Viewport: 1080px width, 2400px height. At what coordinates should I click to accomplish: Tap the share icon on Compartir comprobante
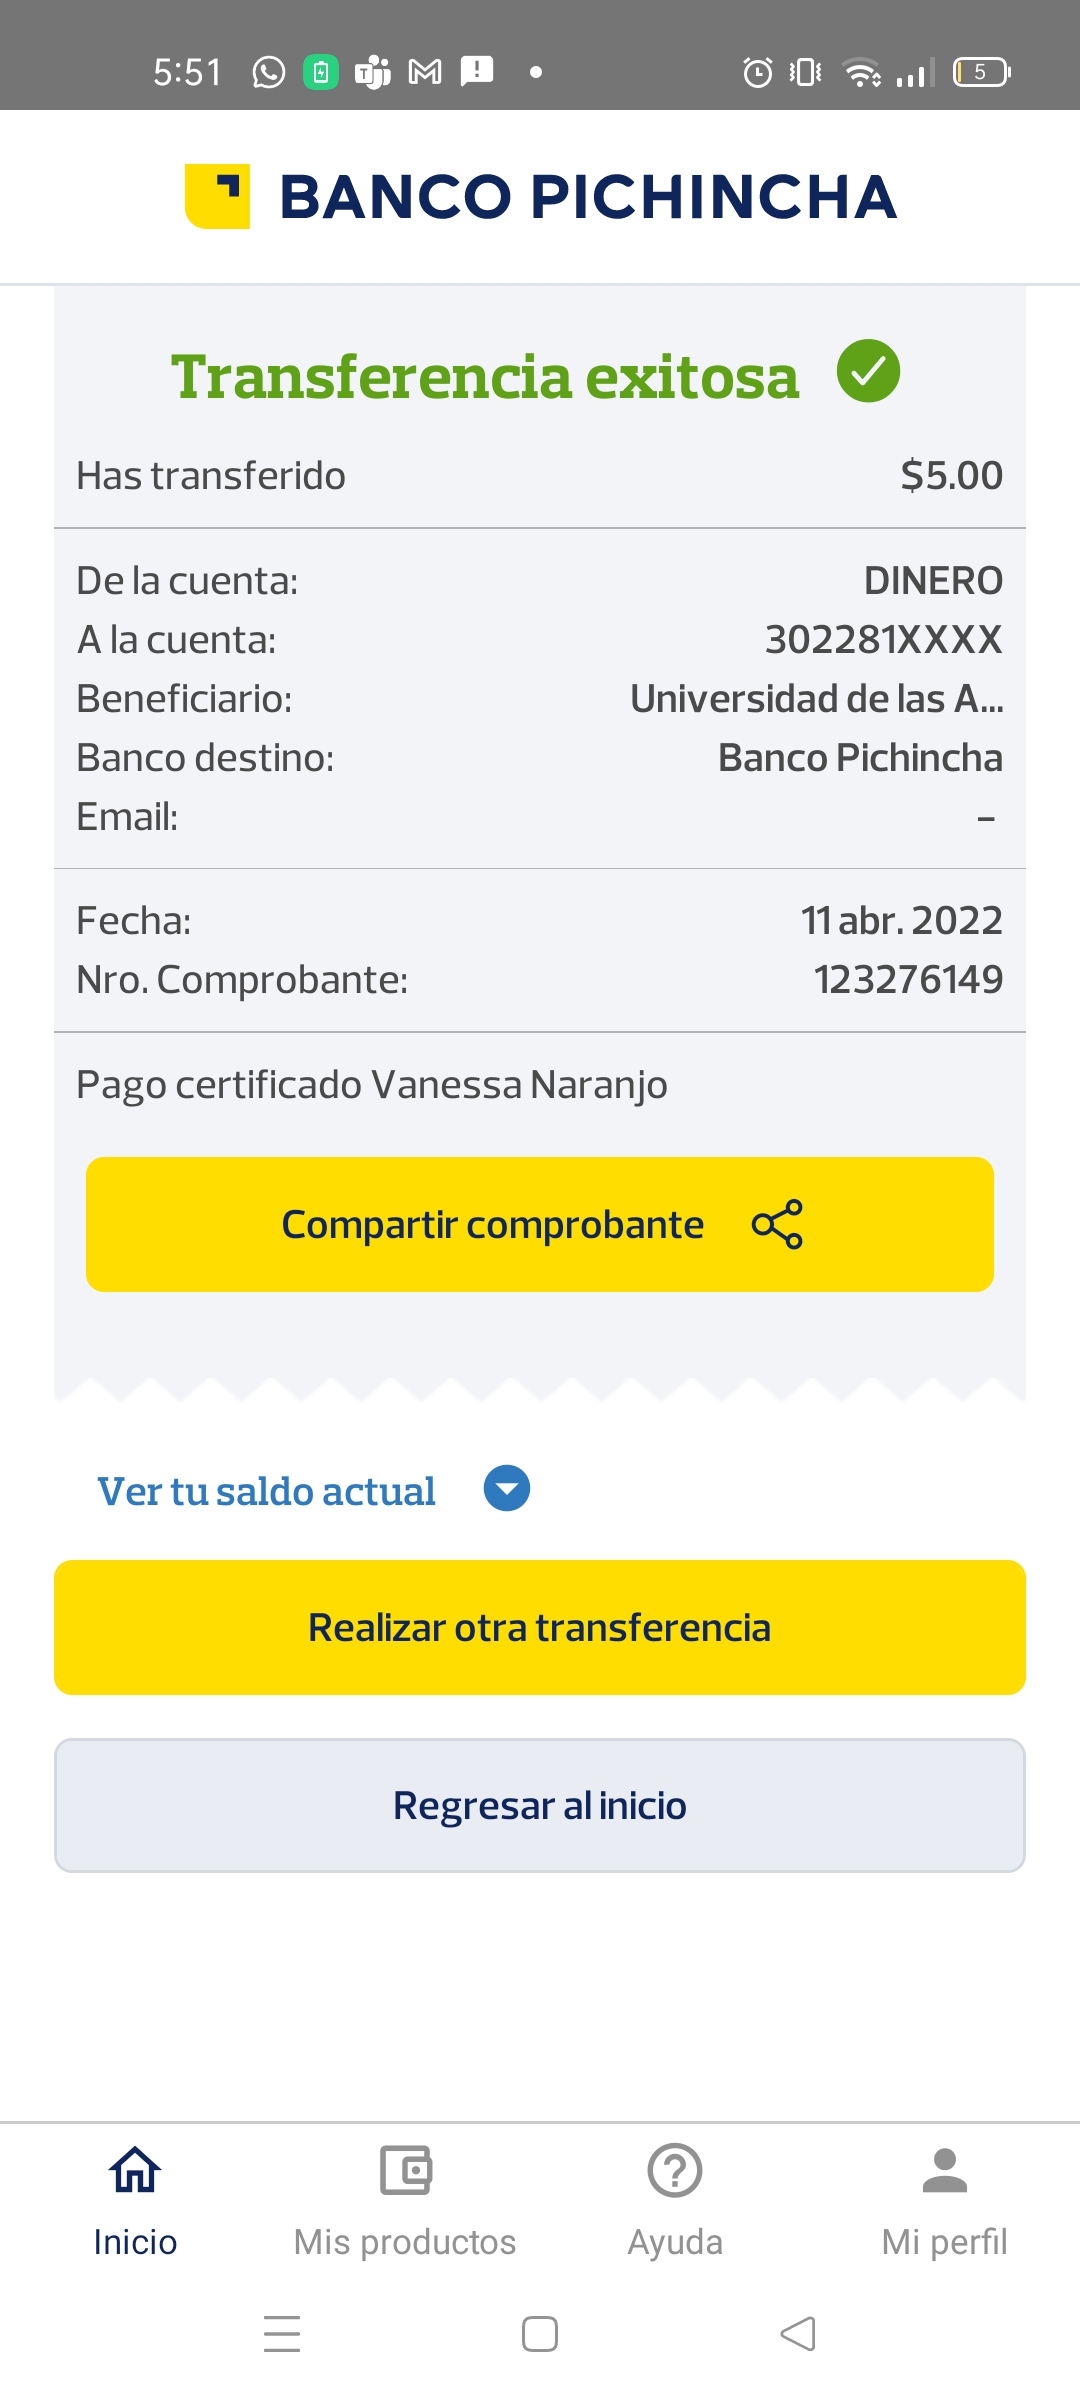777,1224
